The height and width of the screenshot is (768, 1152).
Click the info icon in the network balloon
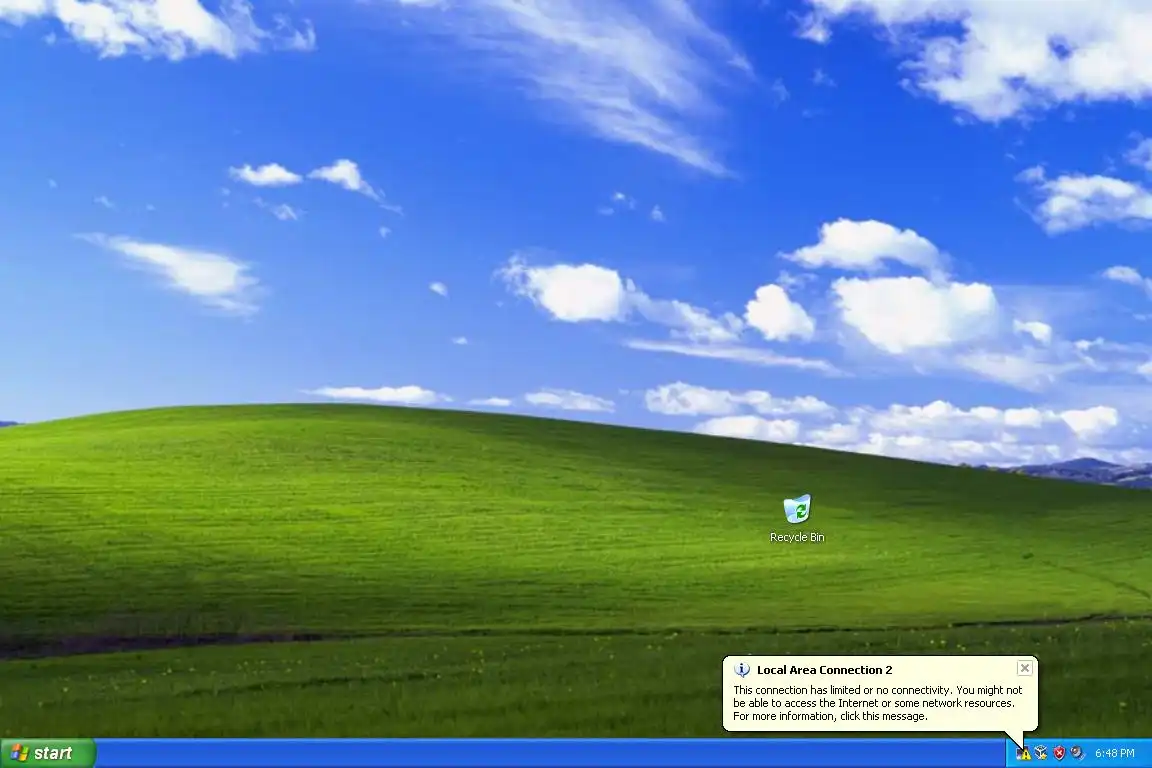pyautogui.click(x=742, y=670)
